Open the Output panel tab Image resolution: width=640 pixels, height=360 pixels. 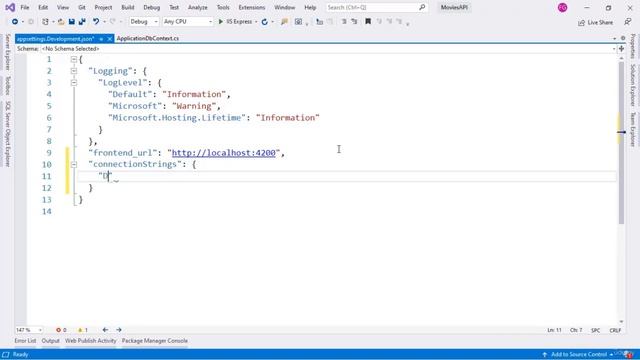point(51,341)
